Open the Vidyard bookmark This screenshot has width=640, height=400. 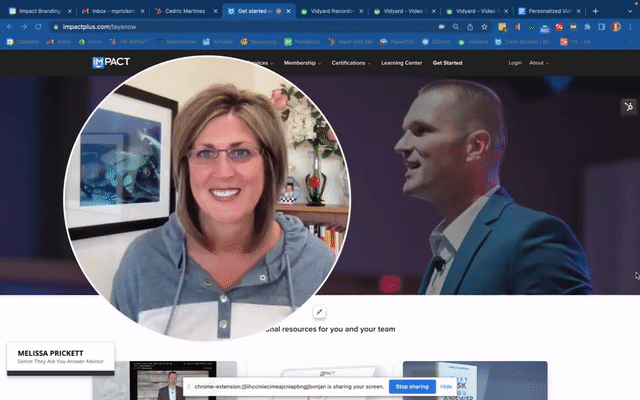point(473,42)
